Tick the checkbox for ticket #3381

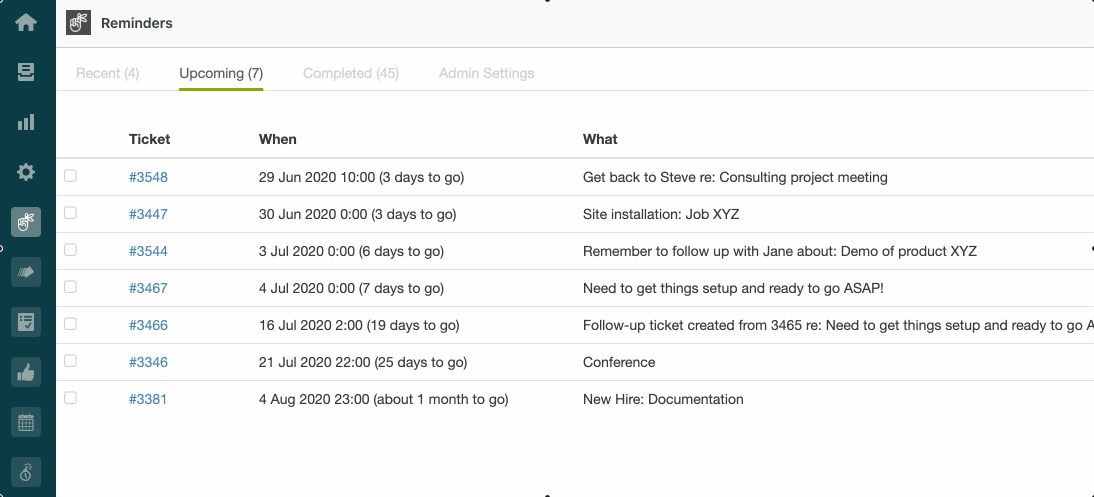tap(70, 398)
